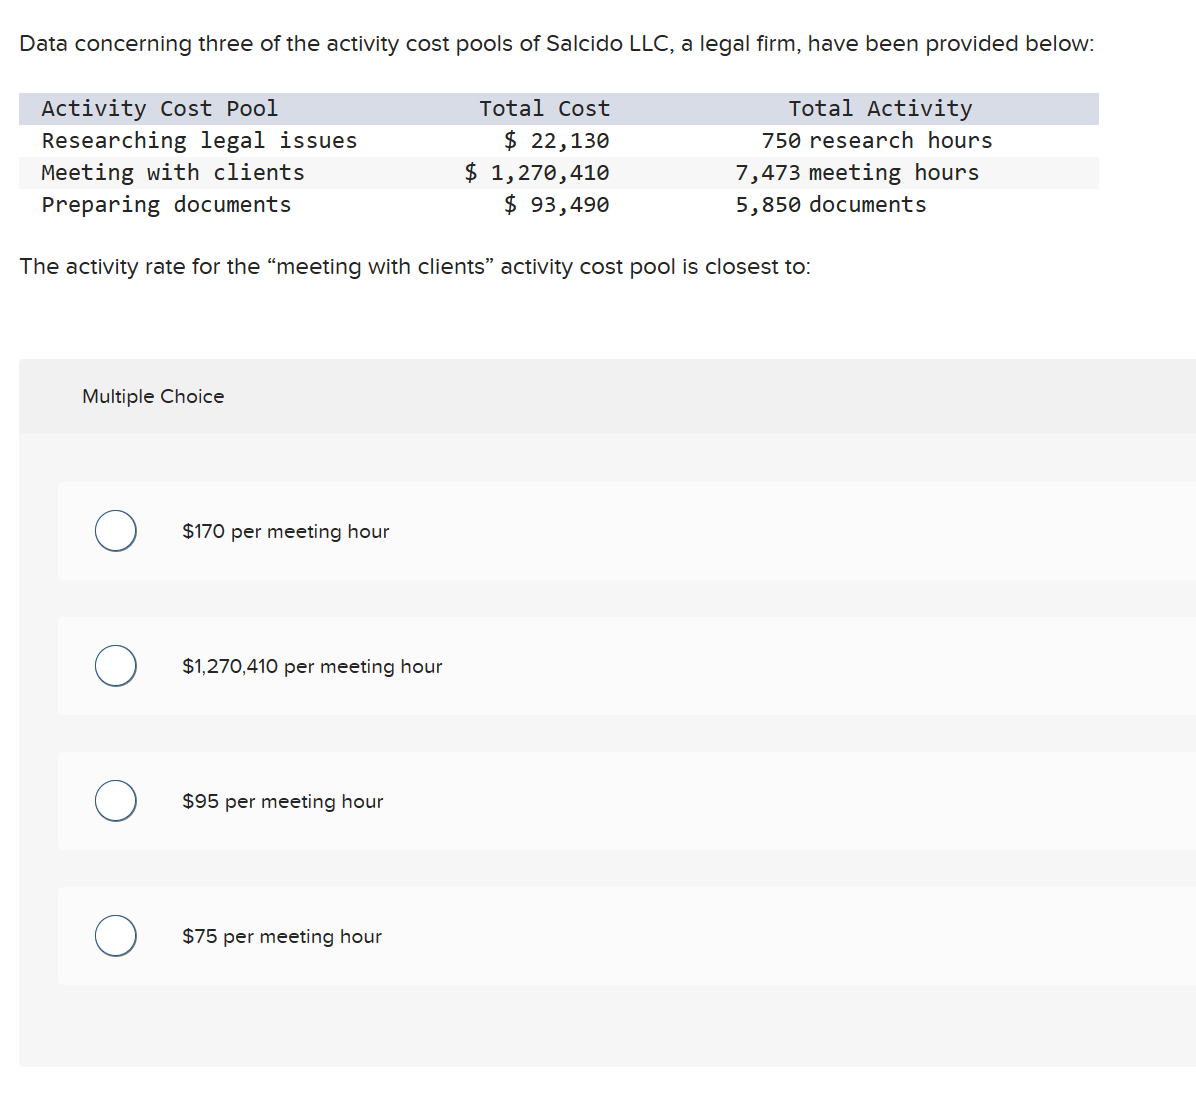Click the 'Researching legal issues' table row label
1196x1094 pixels.
[x=199, y=140]
